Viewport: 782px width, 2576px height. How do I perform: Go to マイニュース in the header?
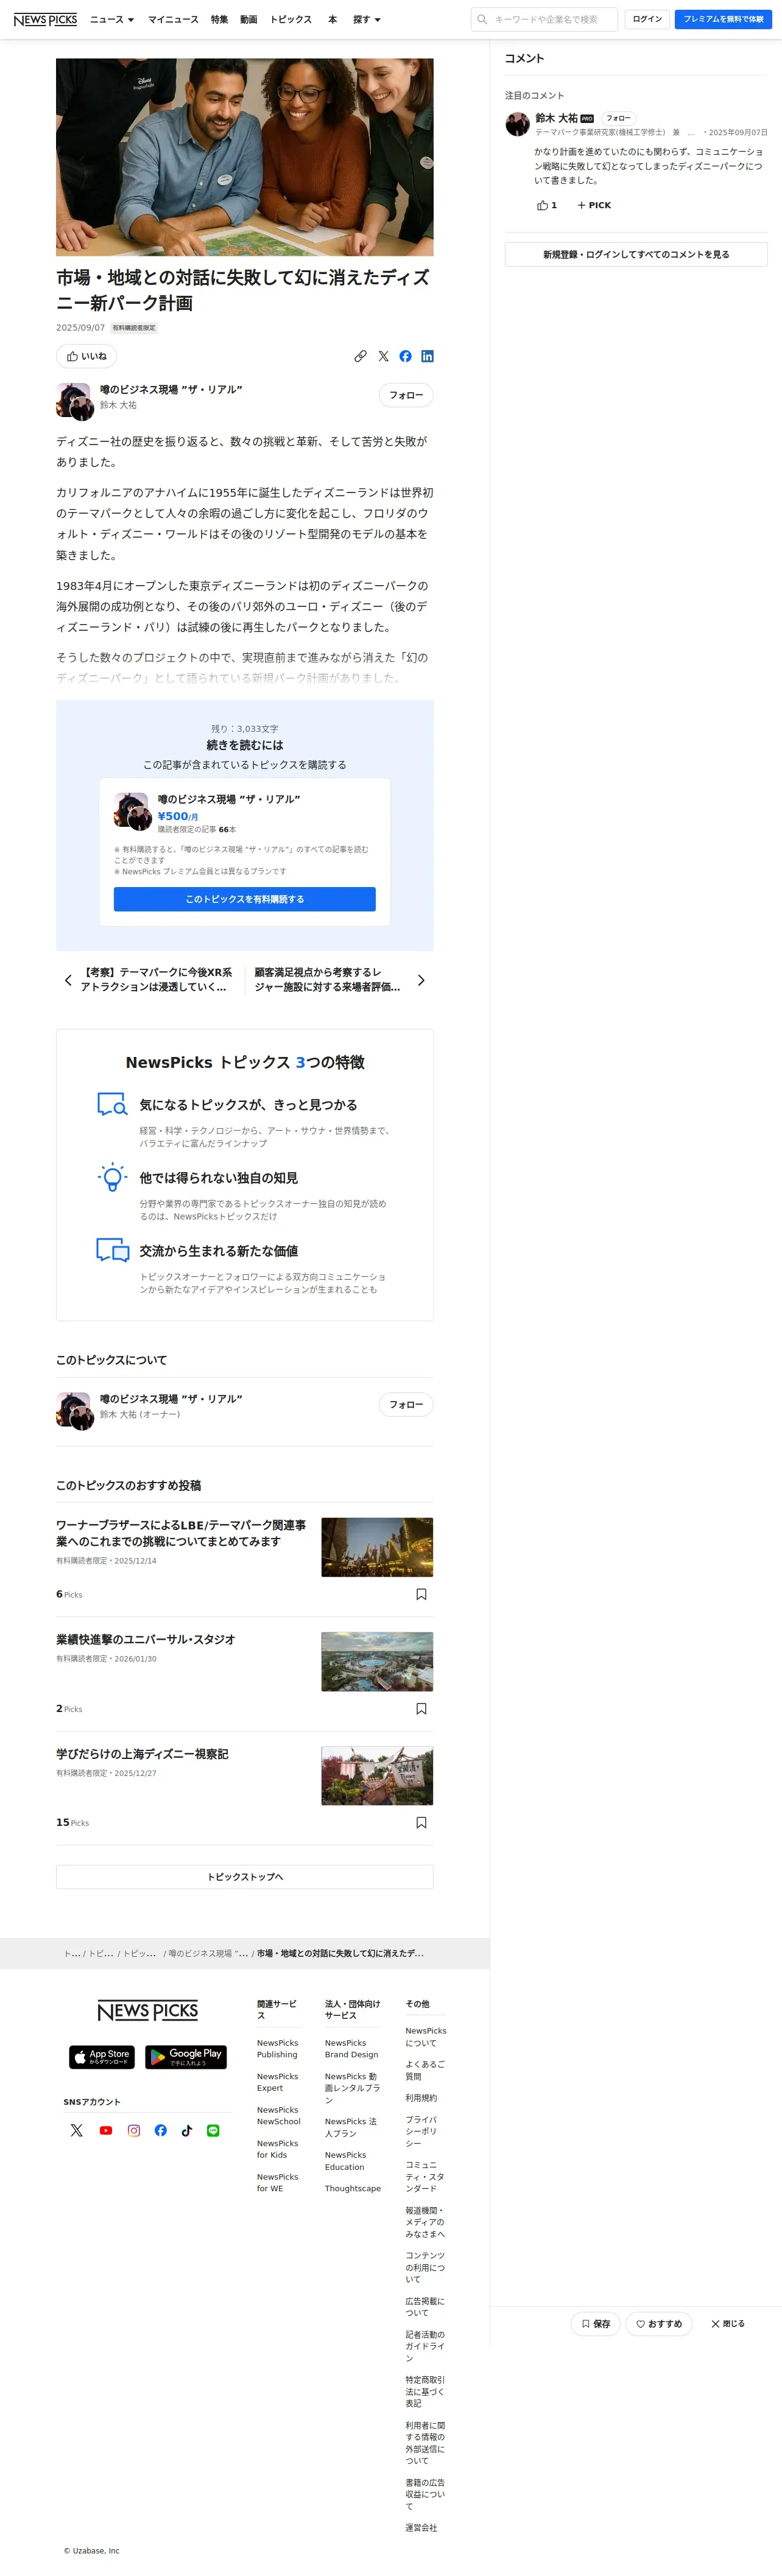point(173,19)
